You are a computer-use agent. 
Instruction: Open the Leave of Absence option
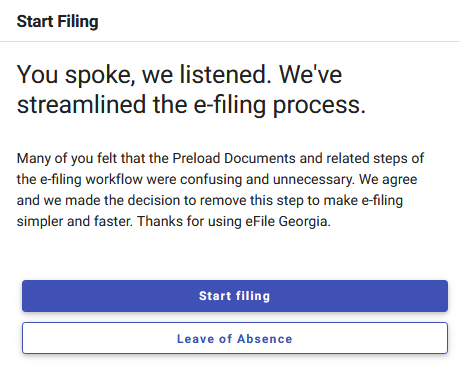(x=235, y=338)
